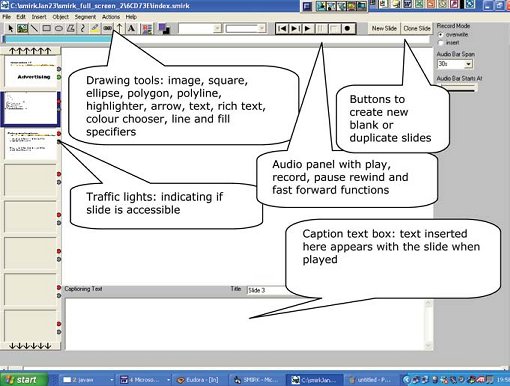The image size is (510, 386).
Task: Open the colour chooser grid icon
Action: point(147,29)
